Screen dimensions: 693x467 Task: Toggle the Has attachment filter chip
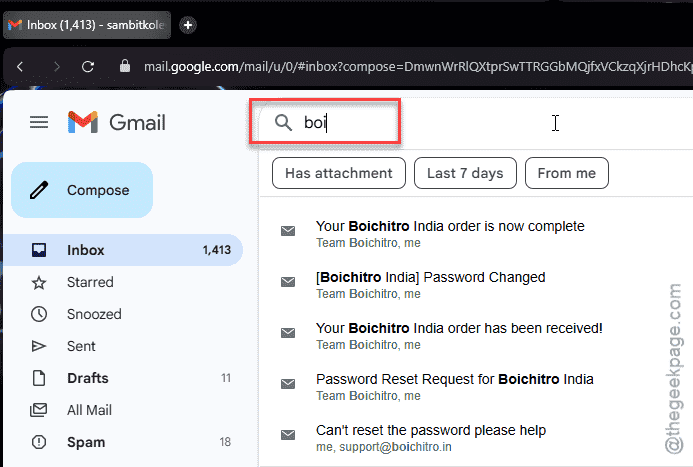tap(339, 173)
